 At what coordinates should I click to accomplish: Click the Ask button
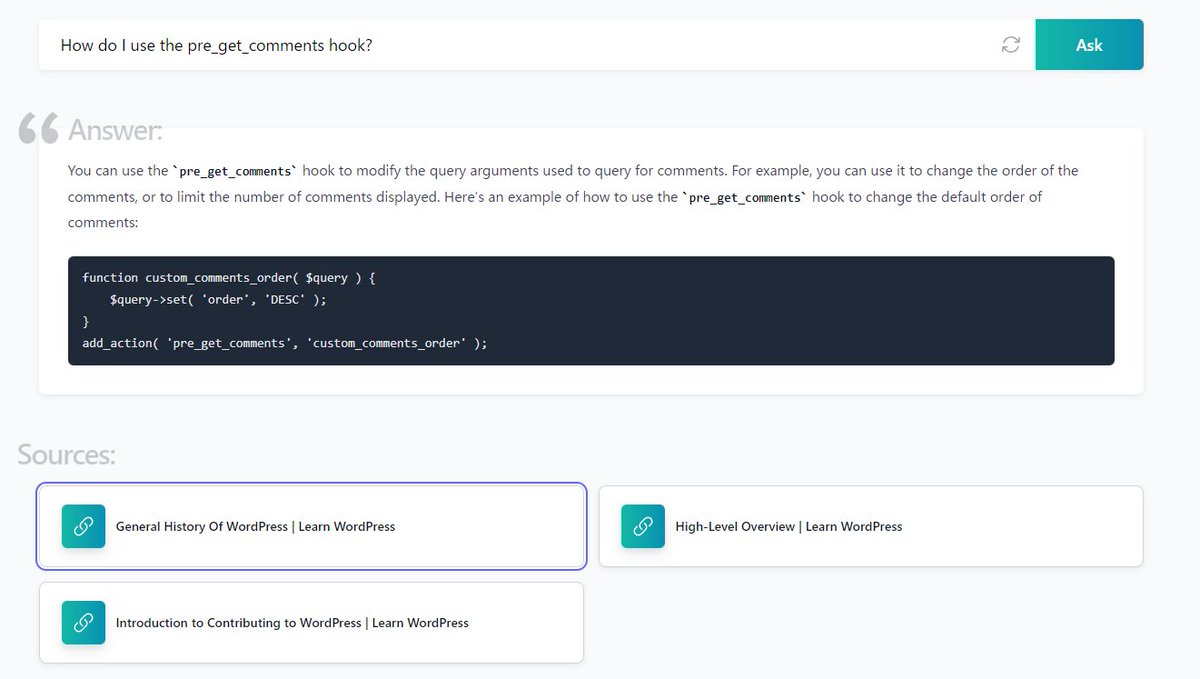[x=1089, y=45]
